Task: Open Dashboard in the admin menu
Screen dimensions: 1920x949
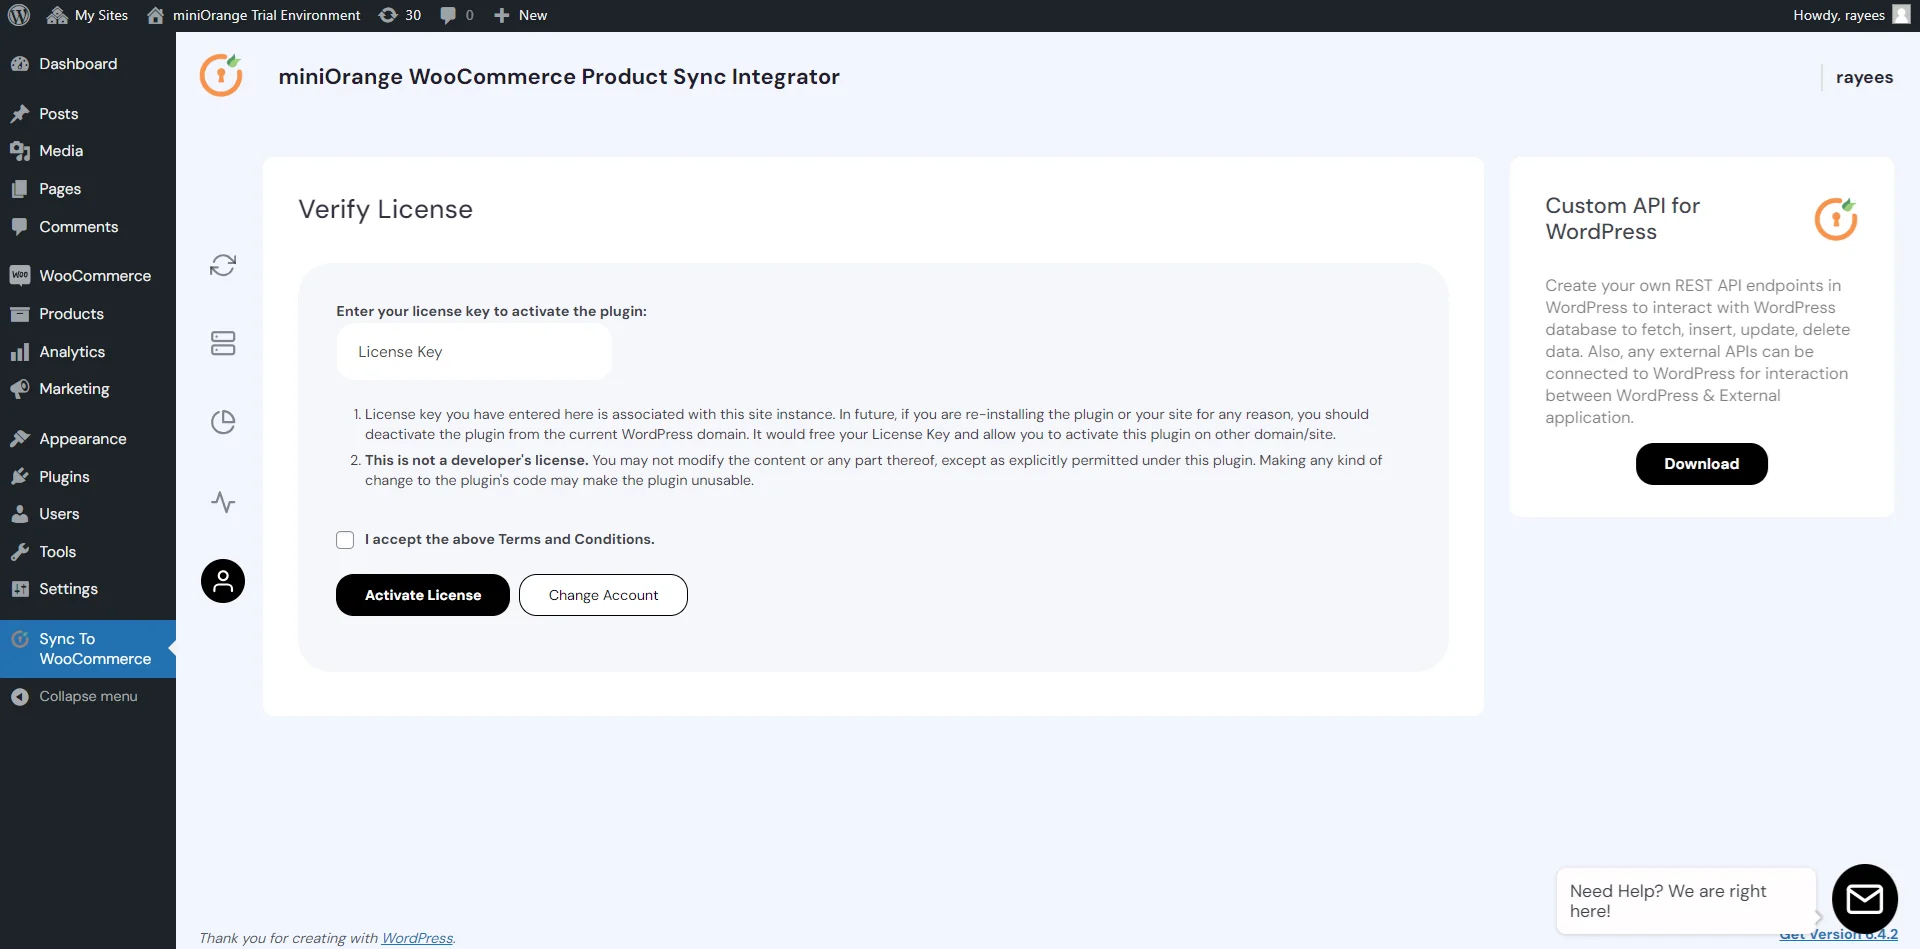Action: (88, 64)
